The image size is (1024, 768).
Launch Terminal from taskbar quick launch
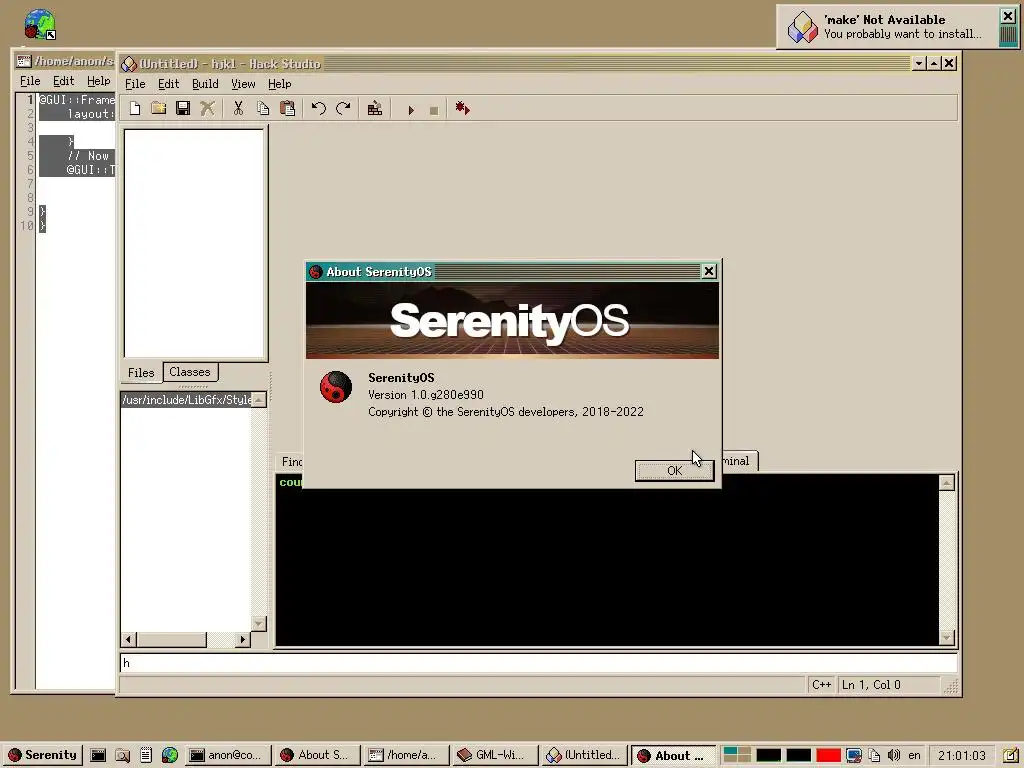coord(98,755)
